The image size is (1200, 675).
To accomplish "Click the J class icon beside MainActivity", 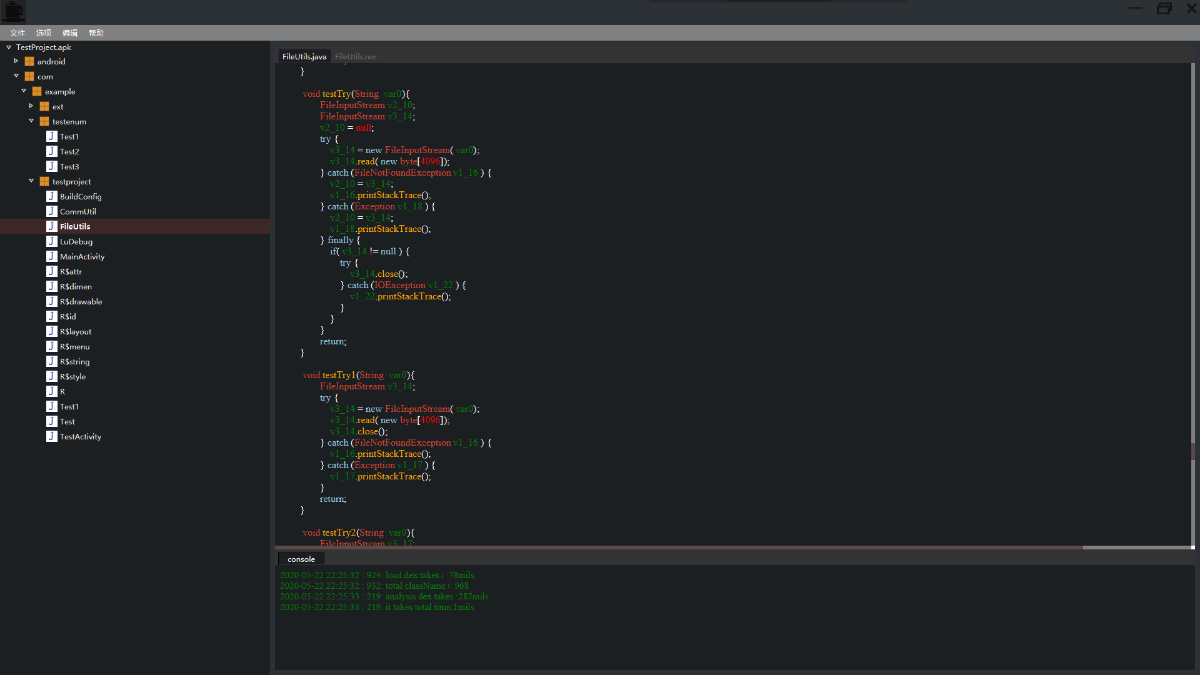I will 51,256.
